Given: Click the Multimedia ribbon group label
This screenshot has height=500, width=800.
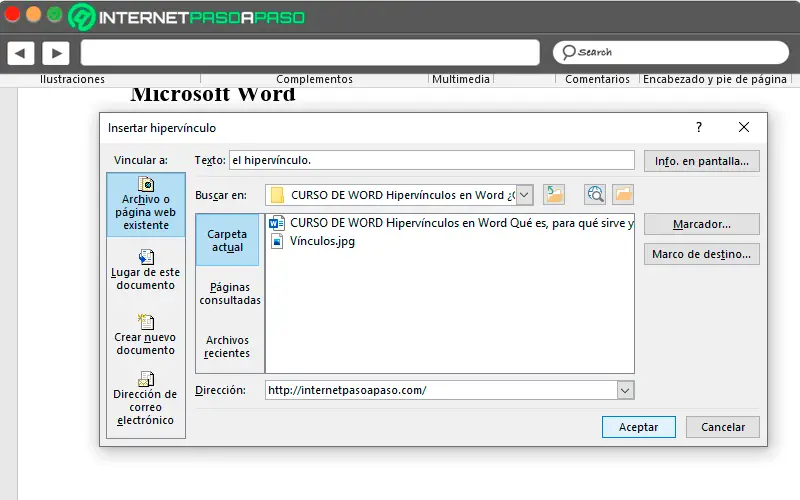Looking at the screenshot, I should click(461, 79).
